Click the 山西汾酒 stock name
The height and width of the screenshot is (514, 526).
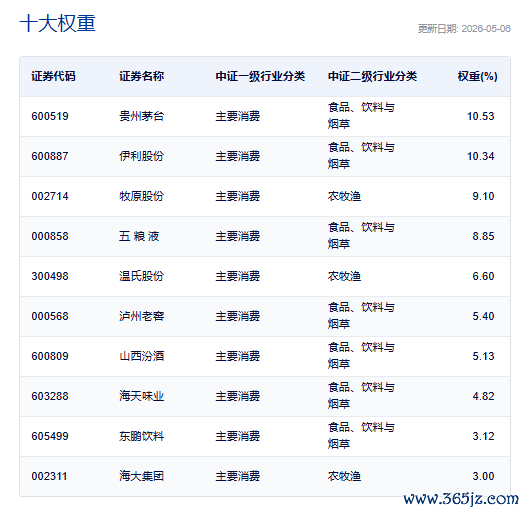[x=142, y=356]
